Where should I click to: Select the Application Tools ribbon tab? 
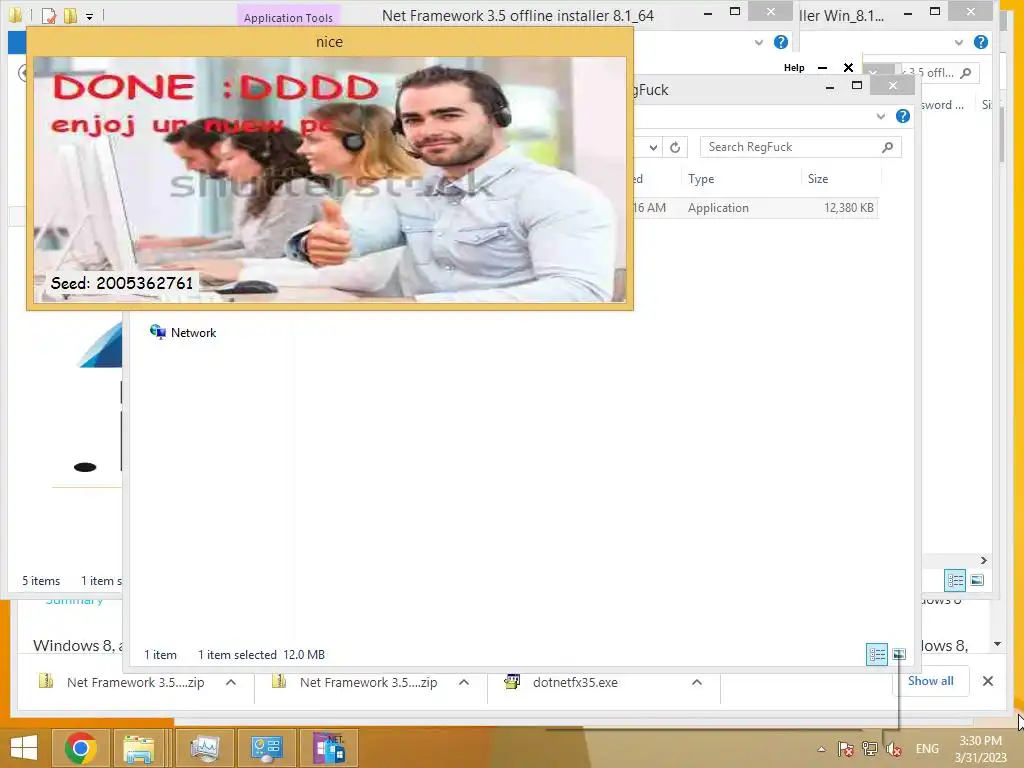(x=288, y=18)
